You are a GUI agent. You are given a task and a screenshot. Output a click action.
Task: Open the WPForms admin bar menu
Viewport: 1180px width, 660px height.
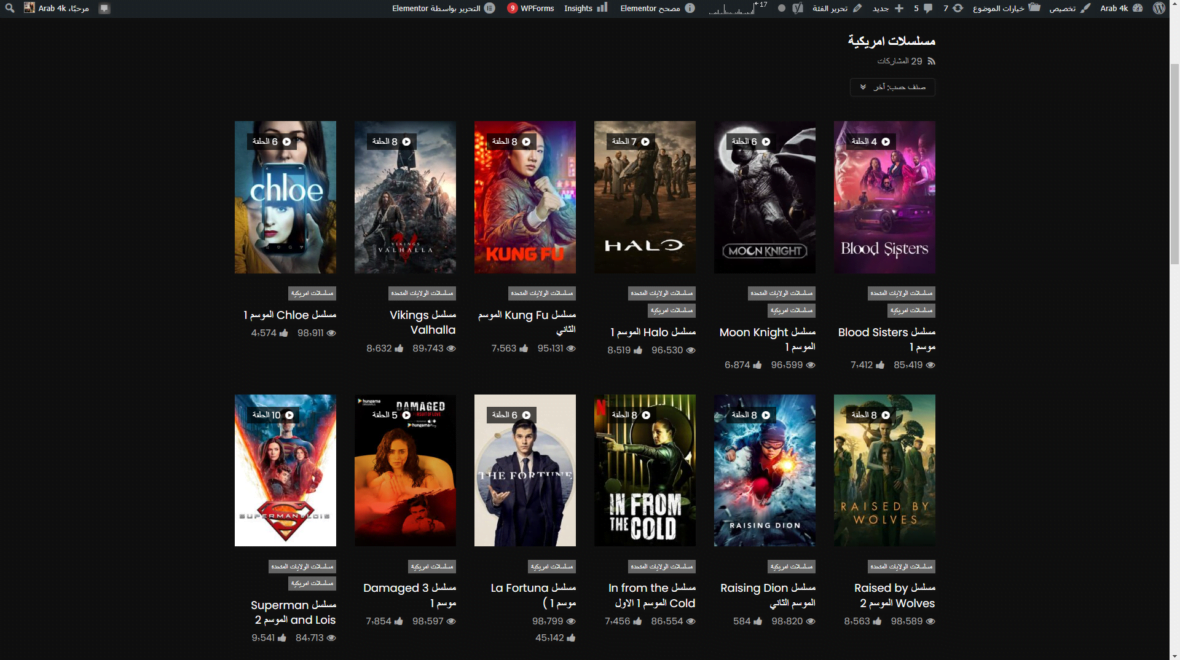point(531,8)
